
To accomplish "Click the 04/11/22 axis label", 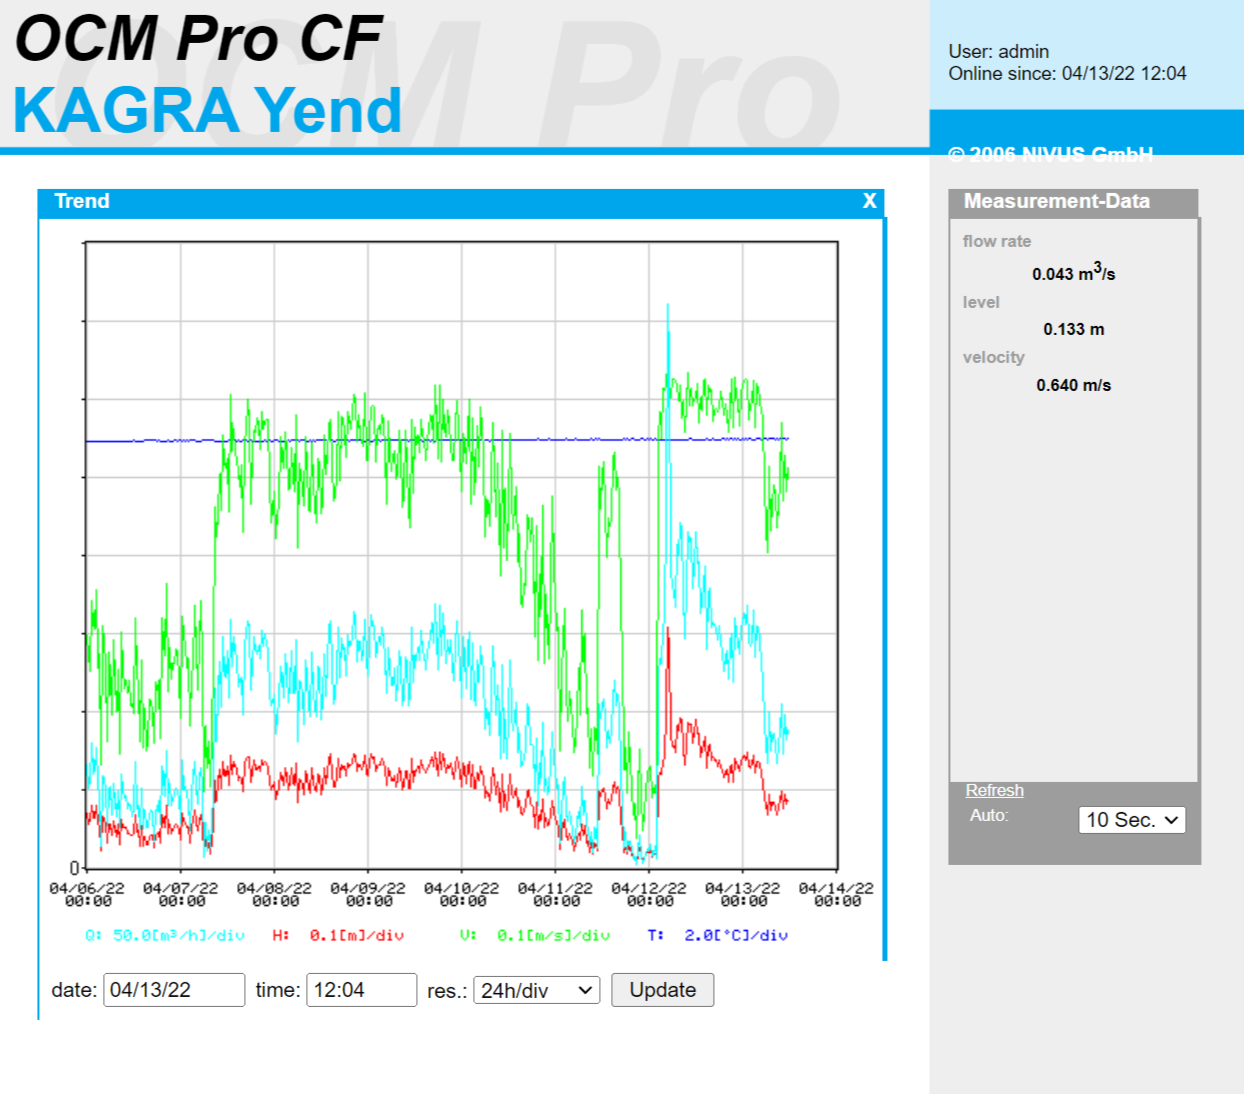I will (555, 894).
